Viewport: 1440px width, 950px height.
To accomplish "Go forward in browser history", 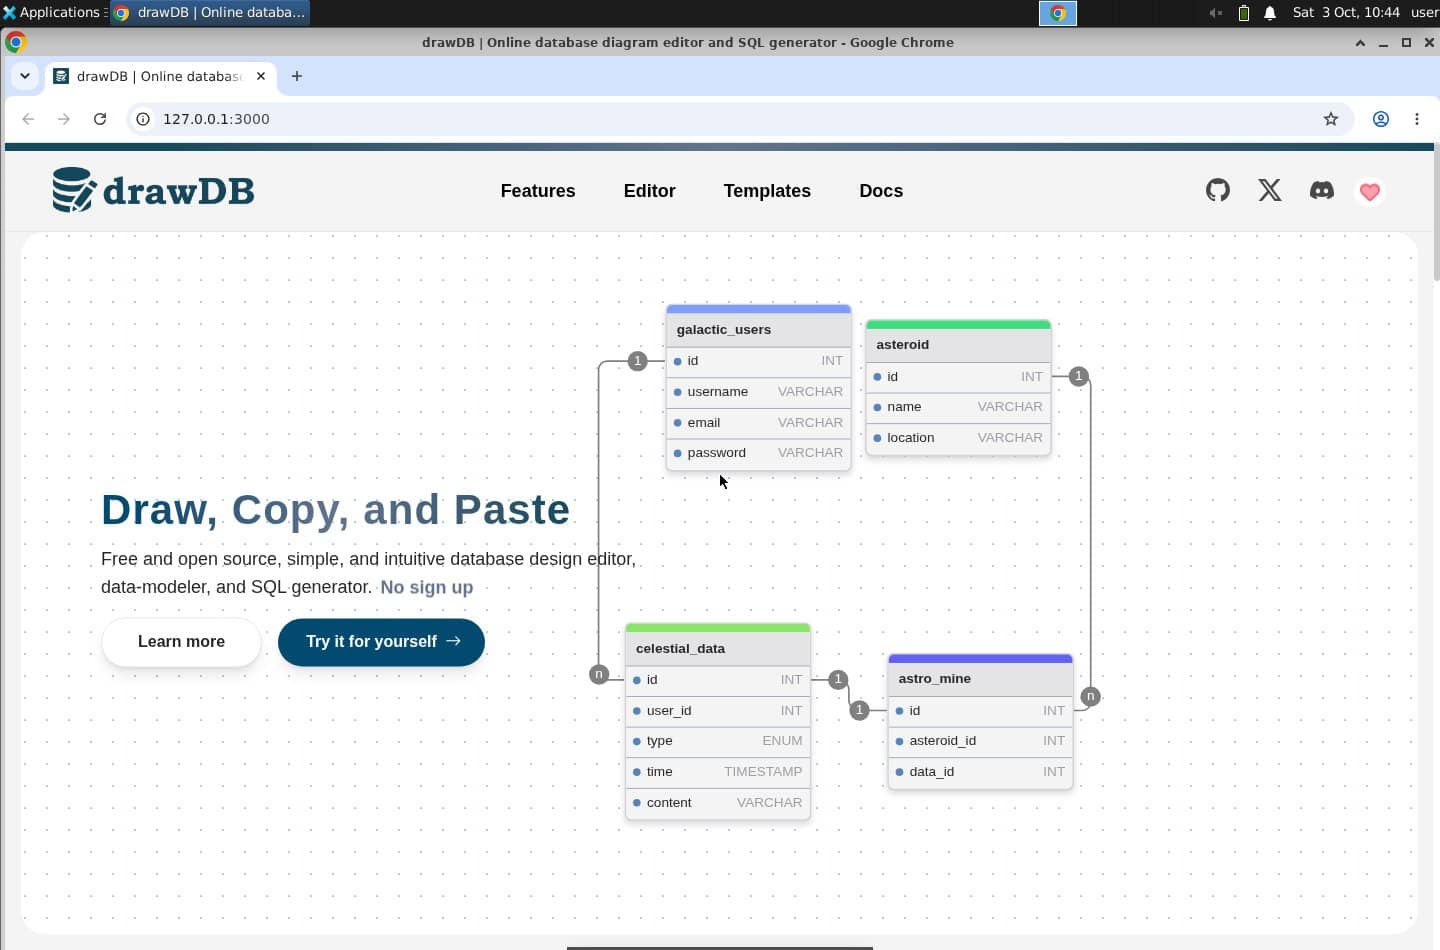I will point(64,119).
